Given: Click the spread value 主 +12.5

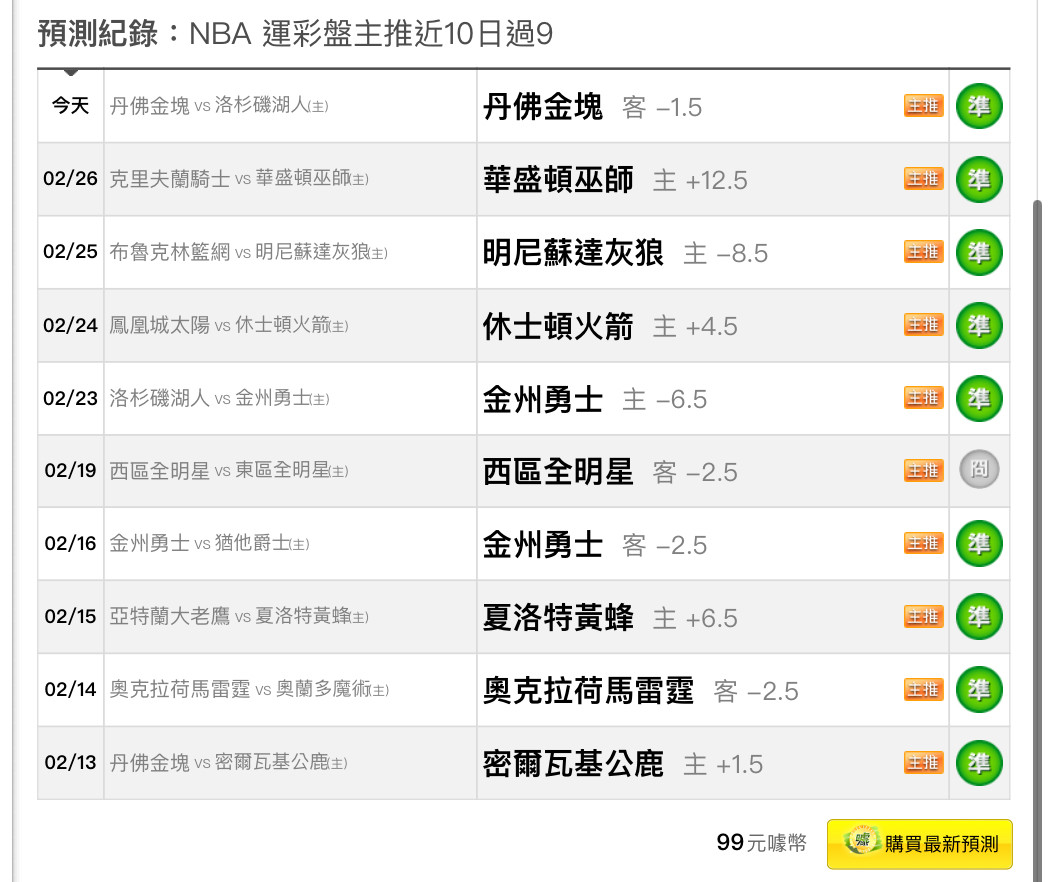Looking at the screenshot, I should [x=700, y=180].
